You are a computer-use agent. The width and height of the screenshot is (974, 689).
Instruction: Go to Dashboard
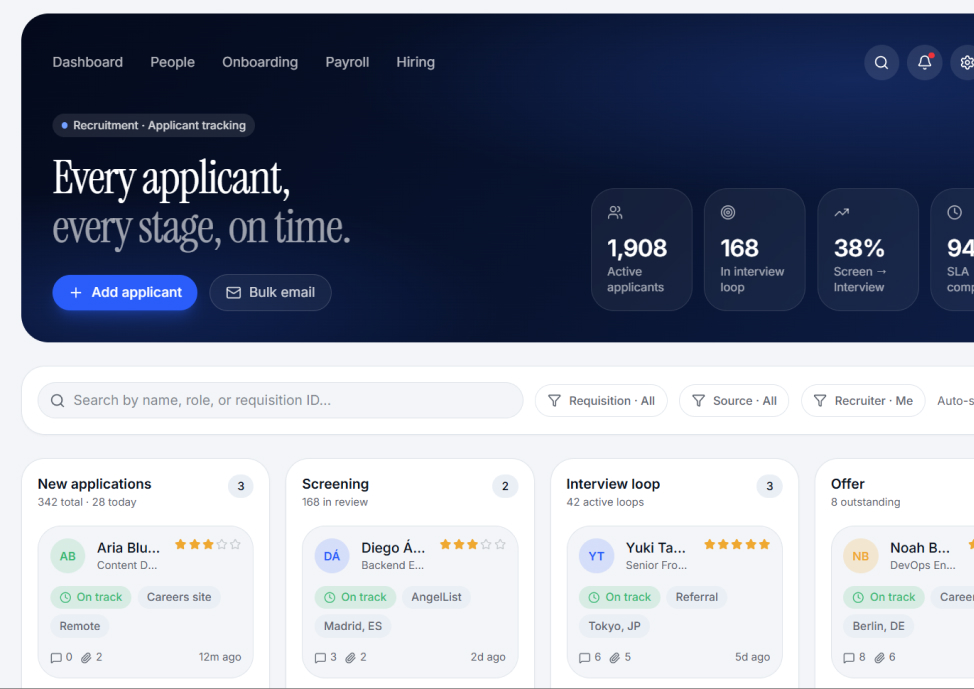click(x=88, y=62)
